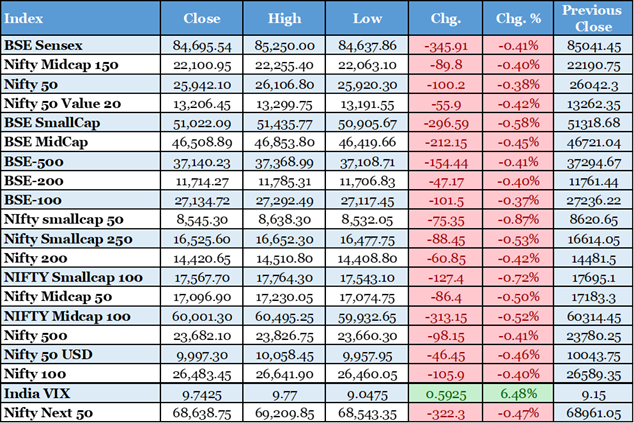Viewport: 634px width, 423px height.
Task: Click BSE Sensex close value 84,695.54
Action: [202, 45]
